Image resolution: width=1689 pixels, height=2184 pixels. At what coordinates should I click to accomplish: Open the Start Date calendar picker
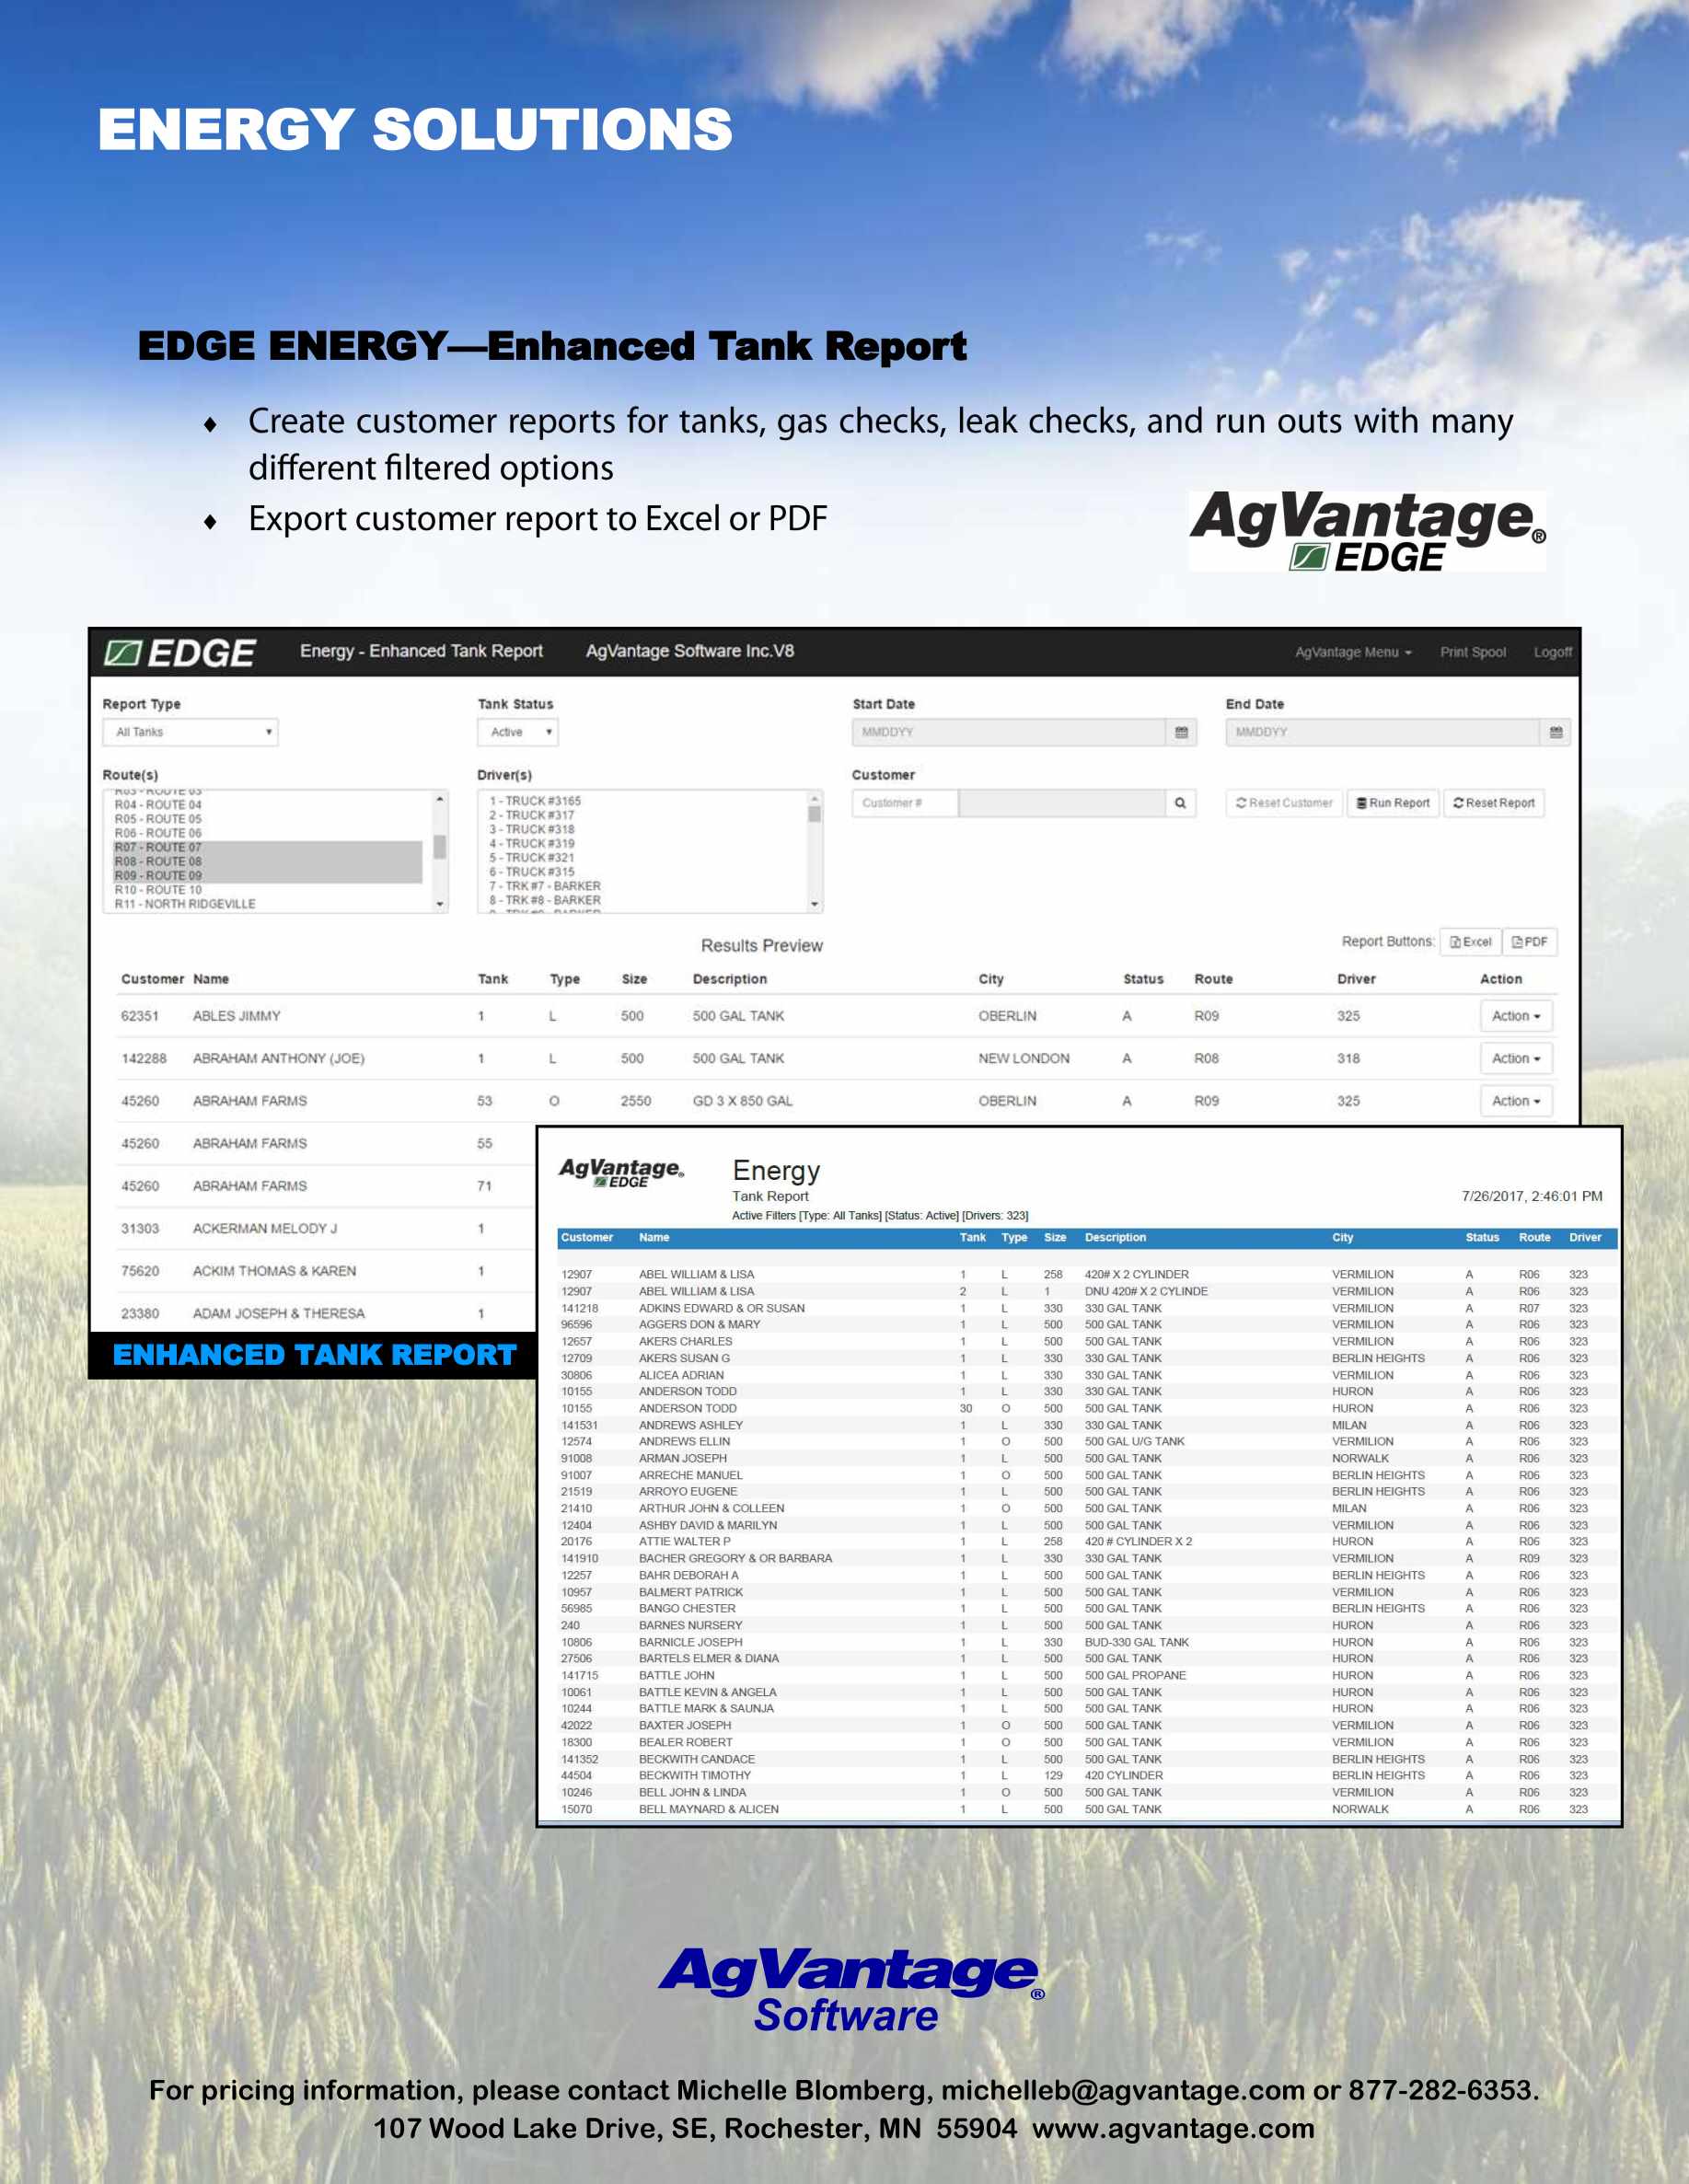point(1181,732)
